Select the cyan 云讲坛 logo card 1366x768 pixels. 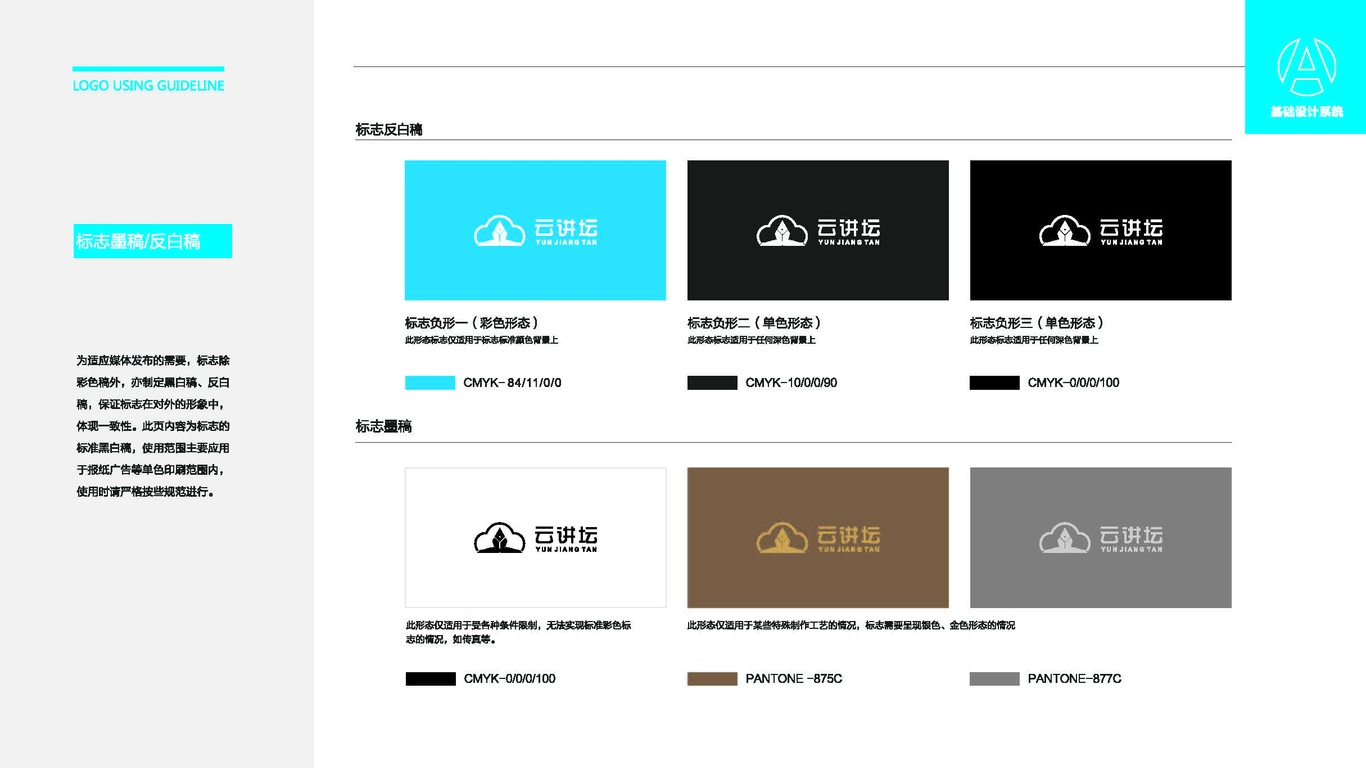(x=535, y=230)
